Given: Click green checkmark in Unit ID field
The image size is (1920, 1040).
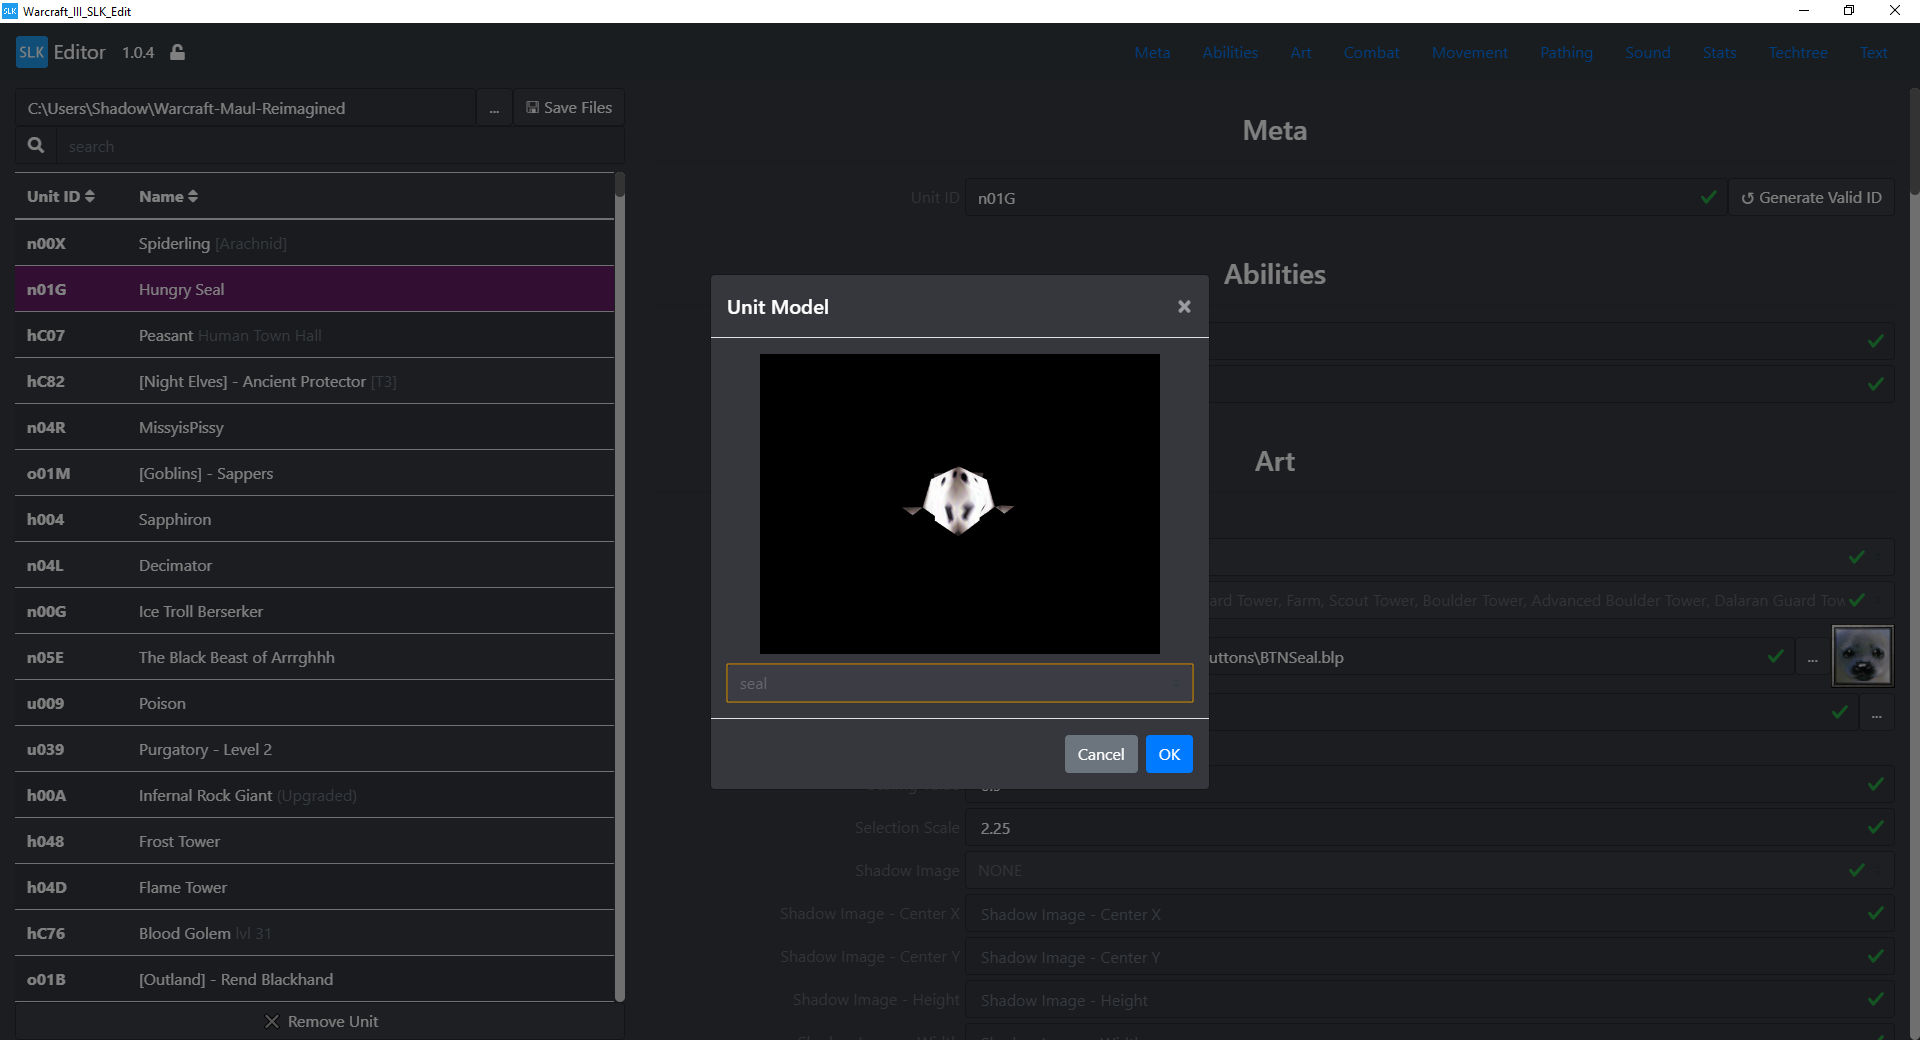Looking at the screenshot, I should [1708, 198].
